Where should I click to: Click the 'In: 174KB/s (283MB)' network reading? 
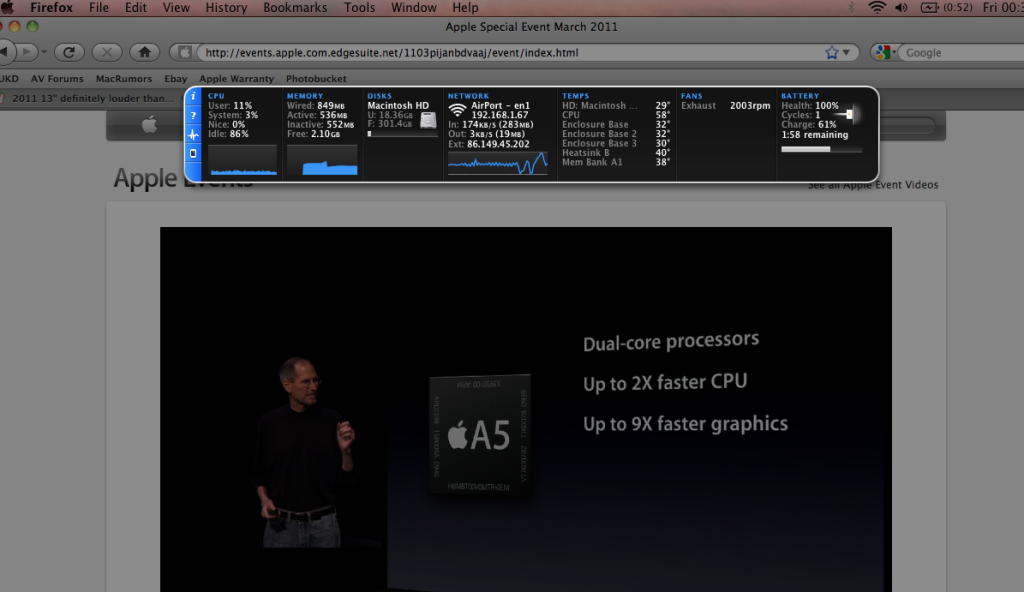490,124
